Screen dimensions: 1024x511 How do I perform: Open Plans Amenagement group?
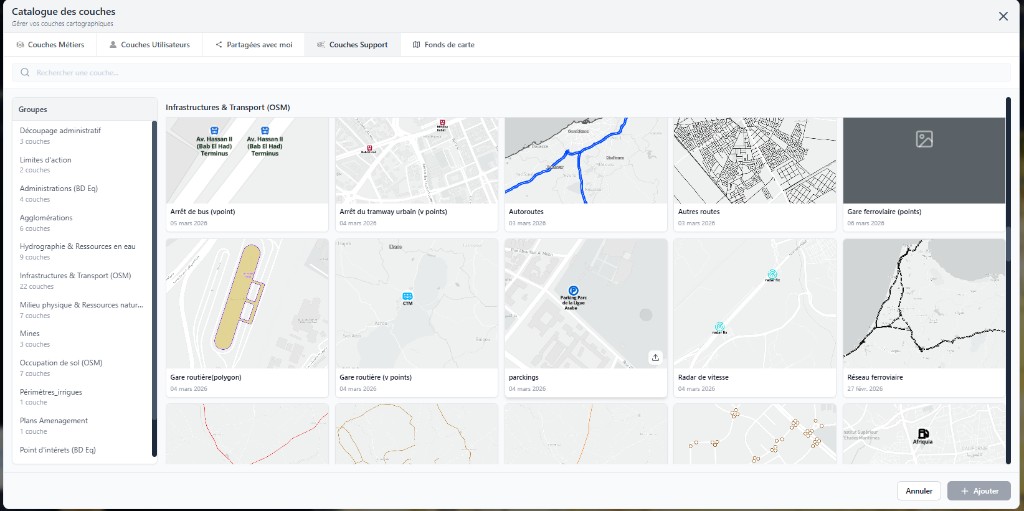point(82,425)
